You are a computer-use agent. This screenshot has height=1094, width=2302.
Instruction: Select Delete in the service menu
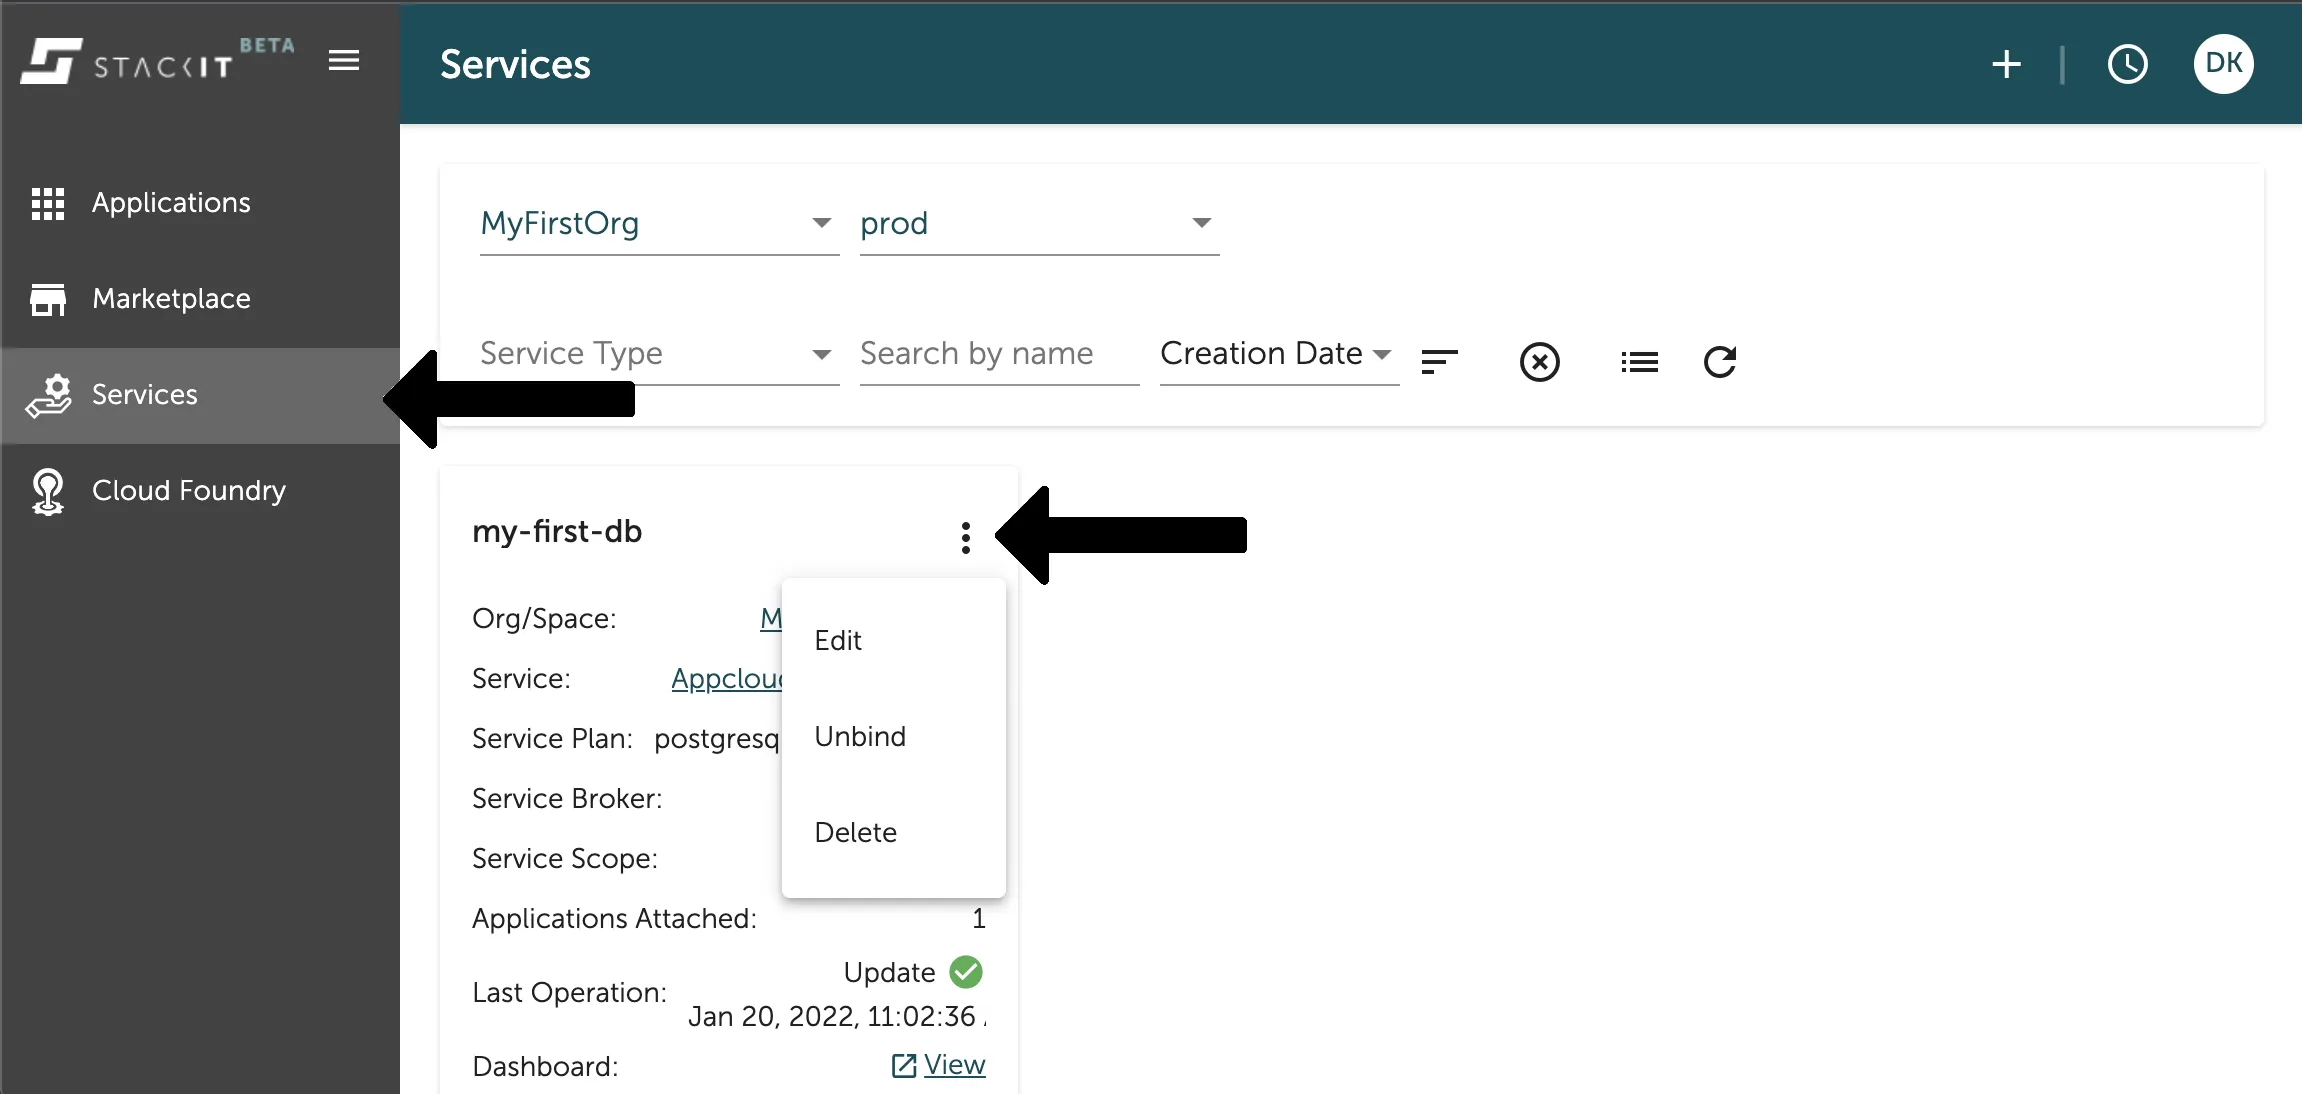[855, 831]
